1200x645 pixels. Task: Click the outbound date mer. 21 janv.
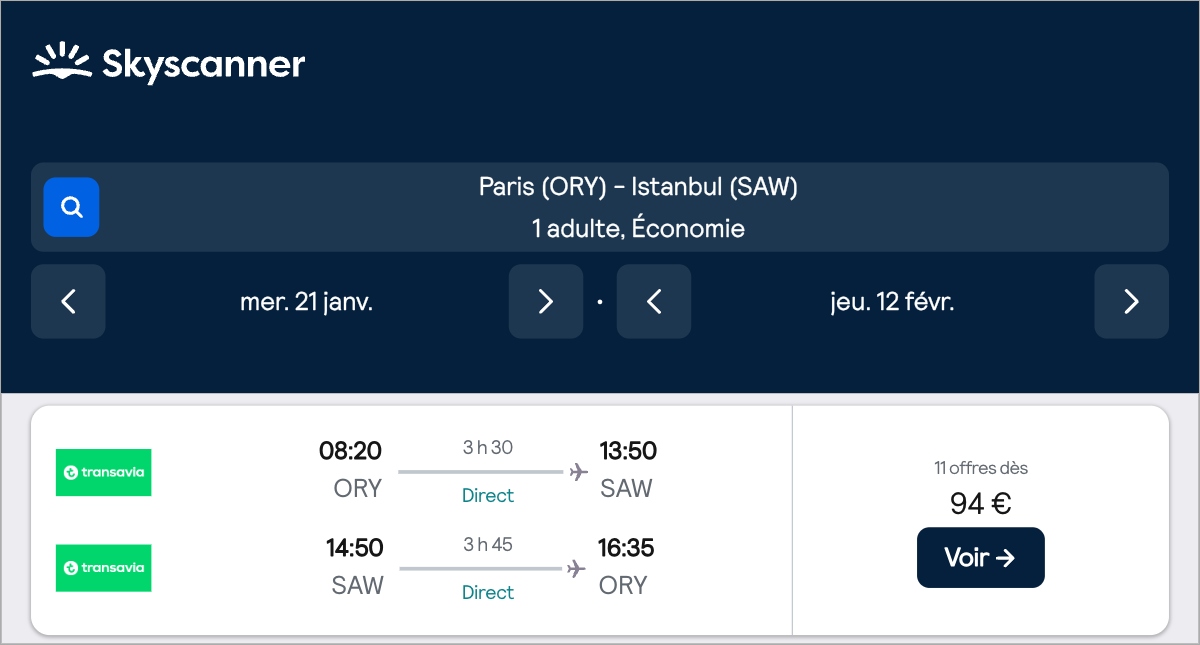(x=306, y=301)
